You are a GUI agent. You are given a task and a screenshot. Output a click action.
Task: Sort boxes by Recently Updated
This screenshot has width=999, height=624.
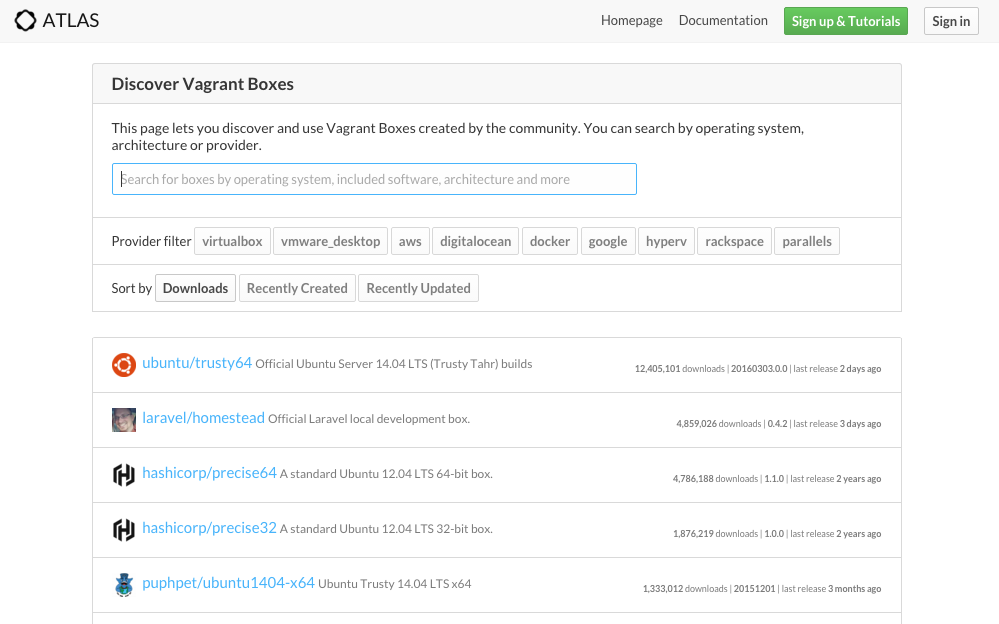pyautogui.click(x=419, y=288)
